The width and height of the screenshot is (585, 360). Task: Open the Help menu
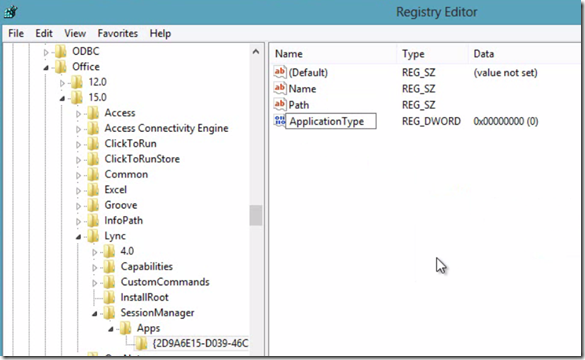pyautogui.click(x=160, y=34)
